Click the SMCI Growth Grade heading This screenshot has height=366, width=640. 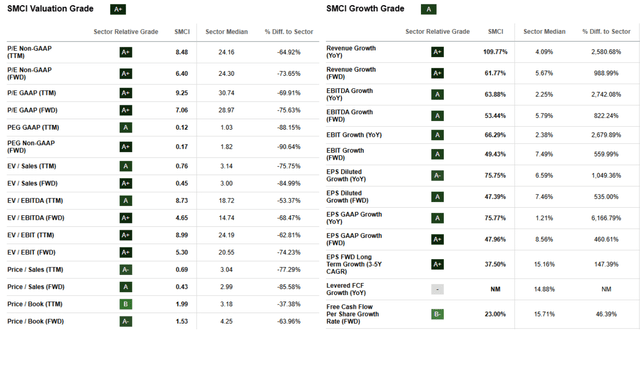tap(365, 9)
